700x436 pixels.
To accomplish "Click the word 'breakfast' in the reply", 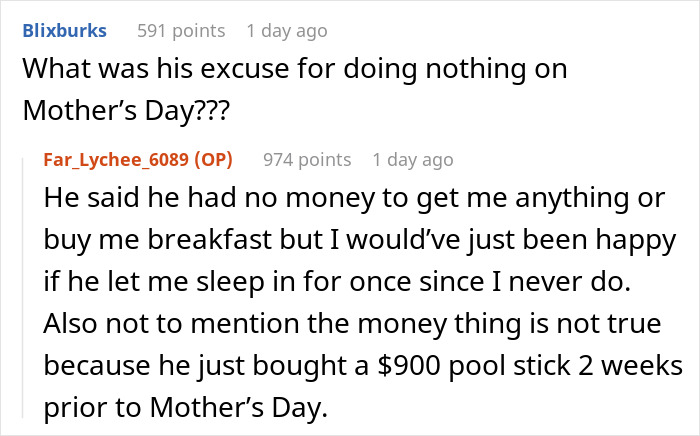I will tap(210, 240).
